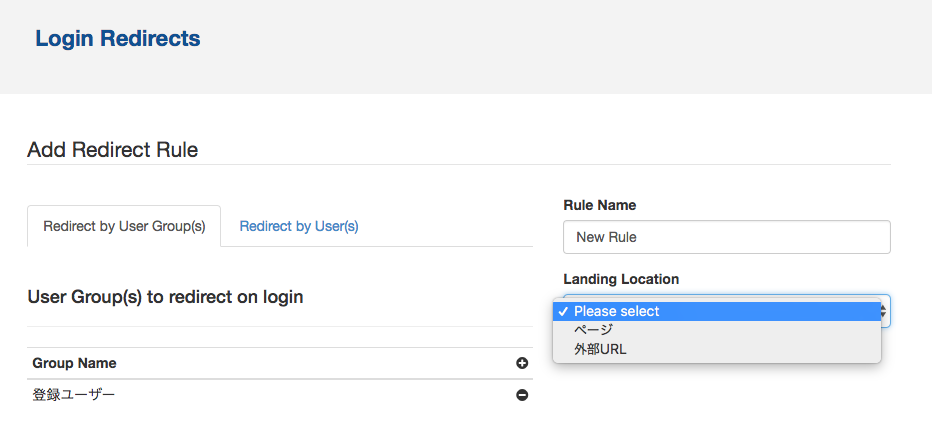Click the checkmark beside Please select
932x430 pixels.
point(563,311)
